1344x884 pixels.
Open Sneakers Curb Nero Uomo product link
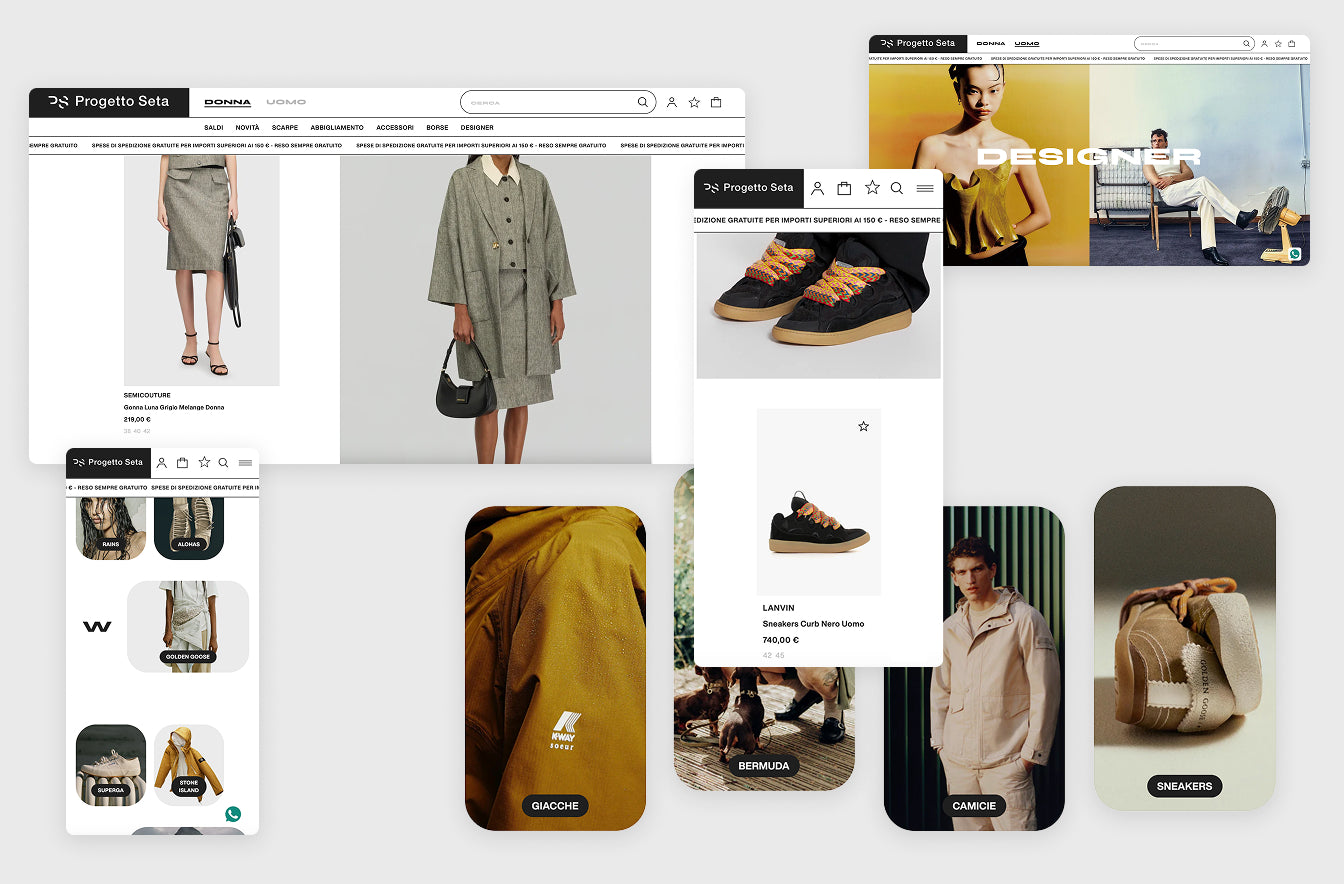(813, 624)
